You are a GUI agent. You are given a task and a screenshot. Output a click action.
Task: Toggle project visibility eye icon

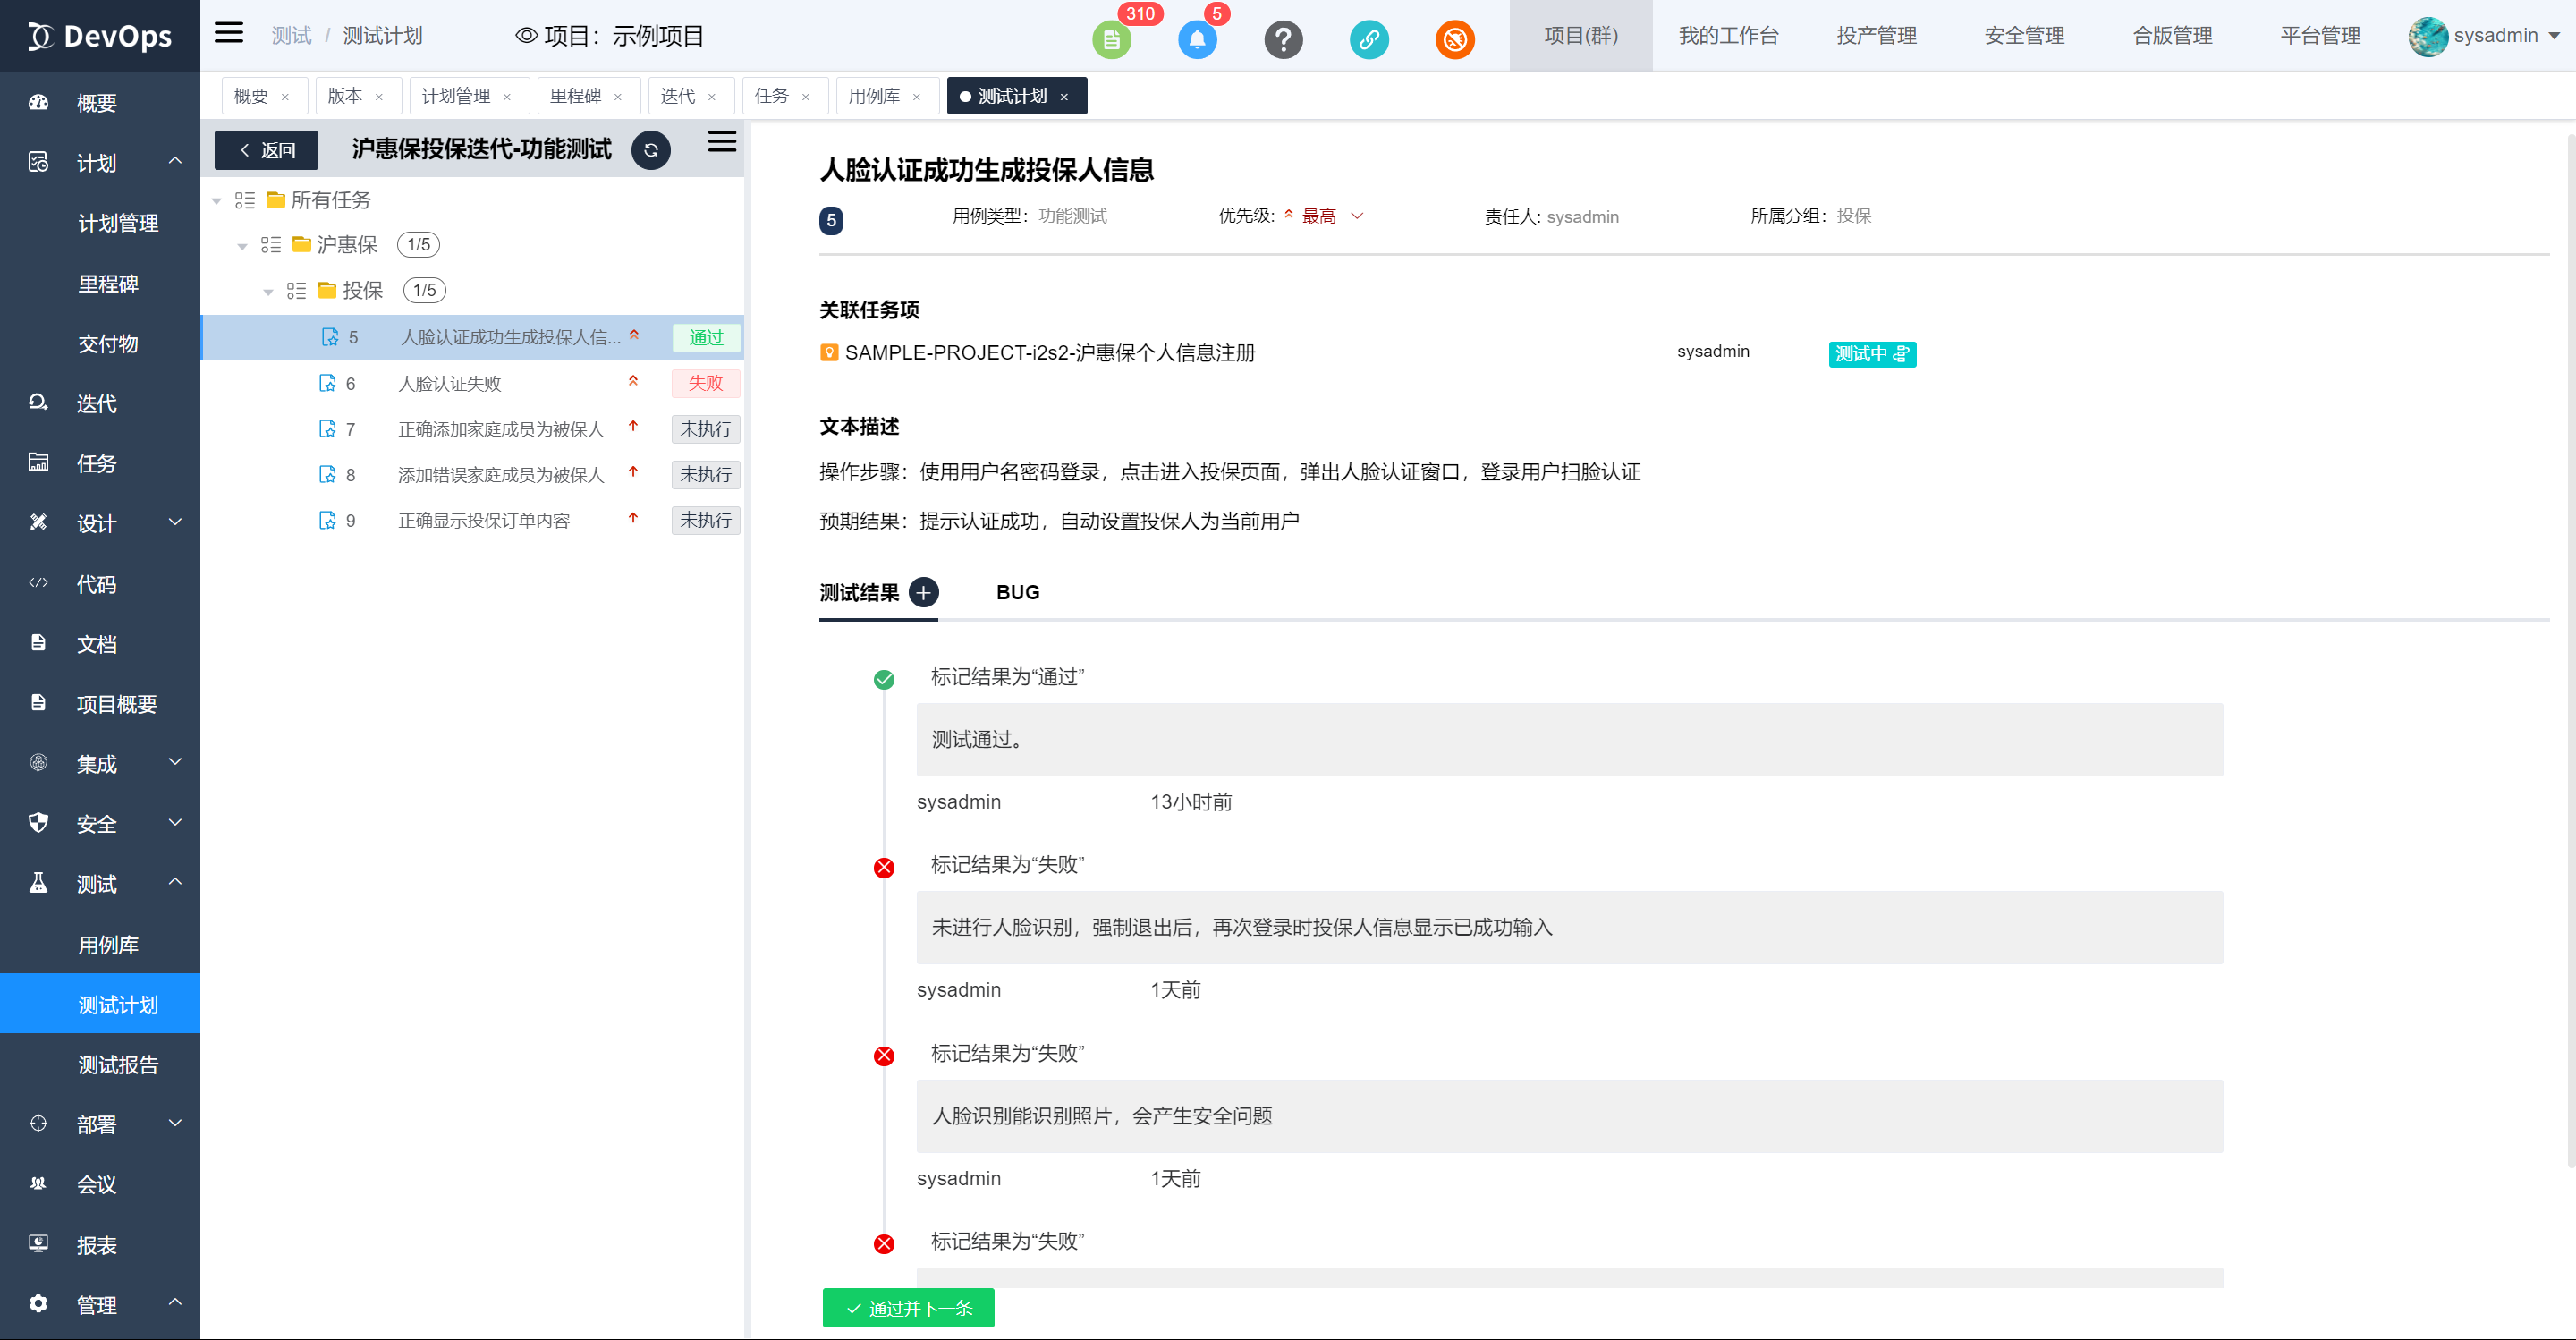pyautogui.click(x=526, y=36)
